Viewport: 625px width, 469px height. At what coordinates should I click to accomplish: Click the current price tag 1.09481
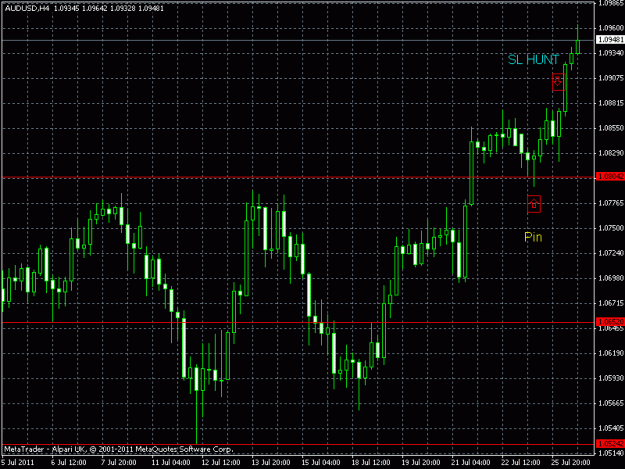(610, 39)
